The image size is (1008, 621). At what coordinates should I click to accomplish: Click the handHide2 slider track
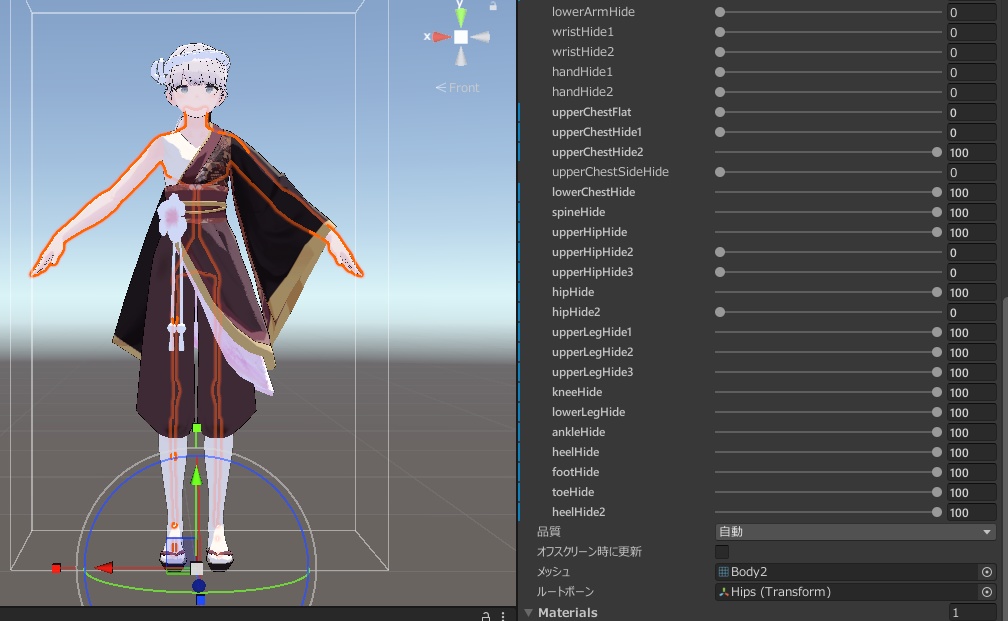pos(829,92)
